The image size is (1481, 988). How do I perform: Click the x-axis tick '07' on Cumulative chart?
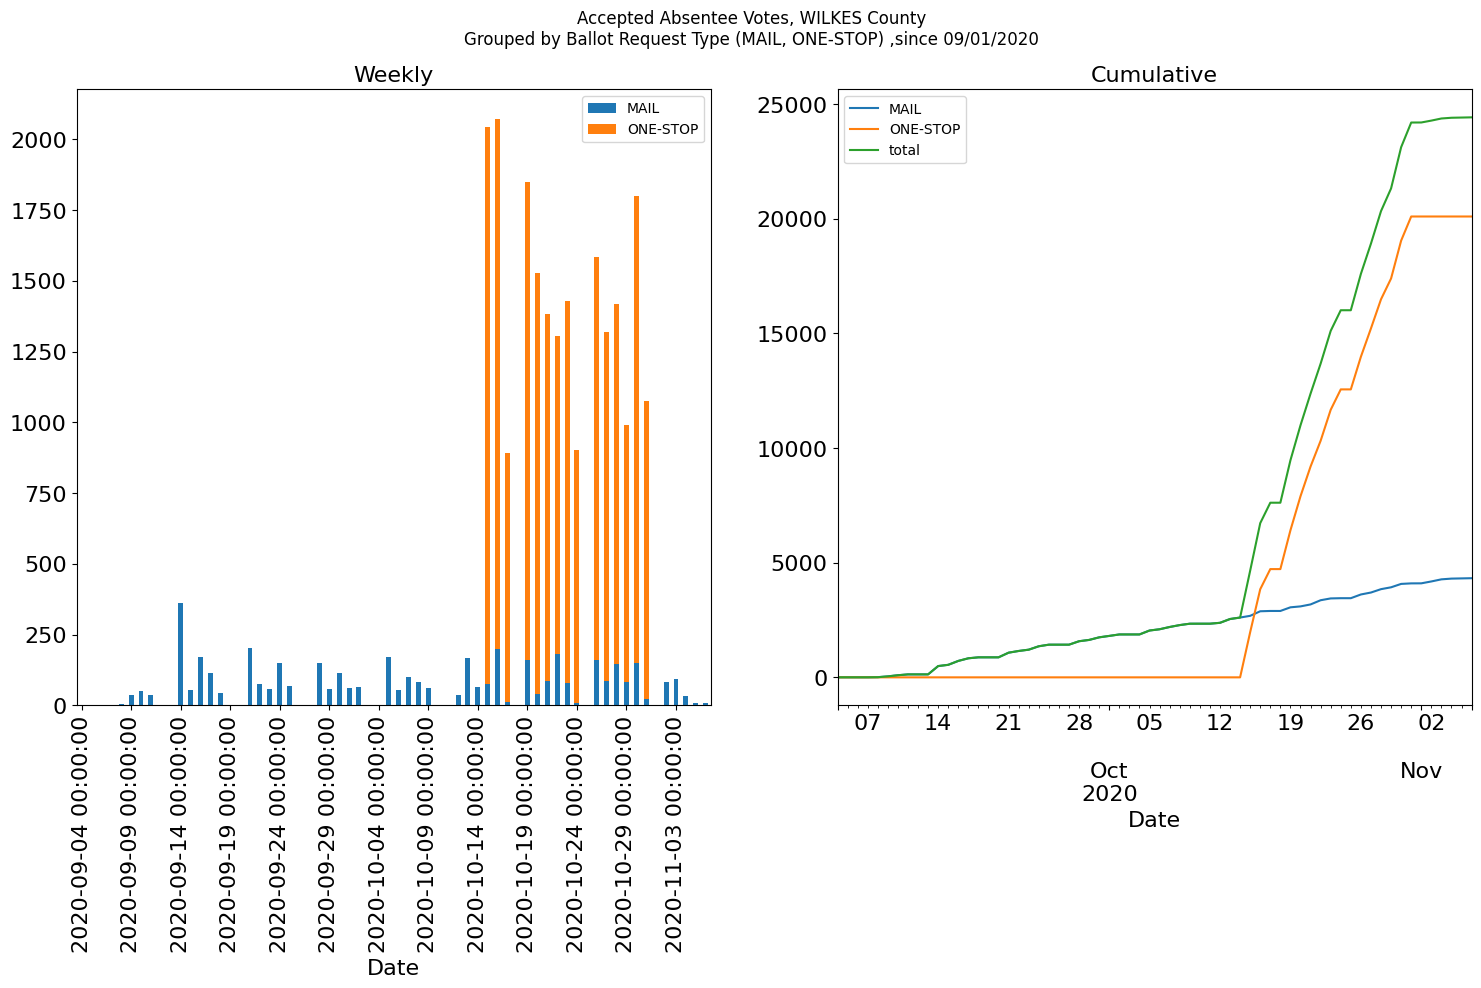pyautogui.click(x=868, y=722)
